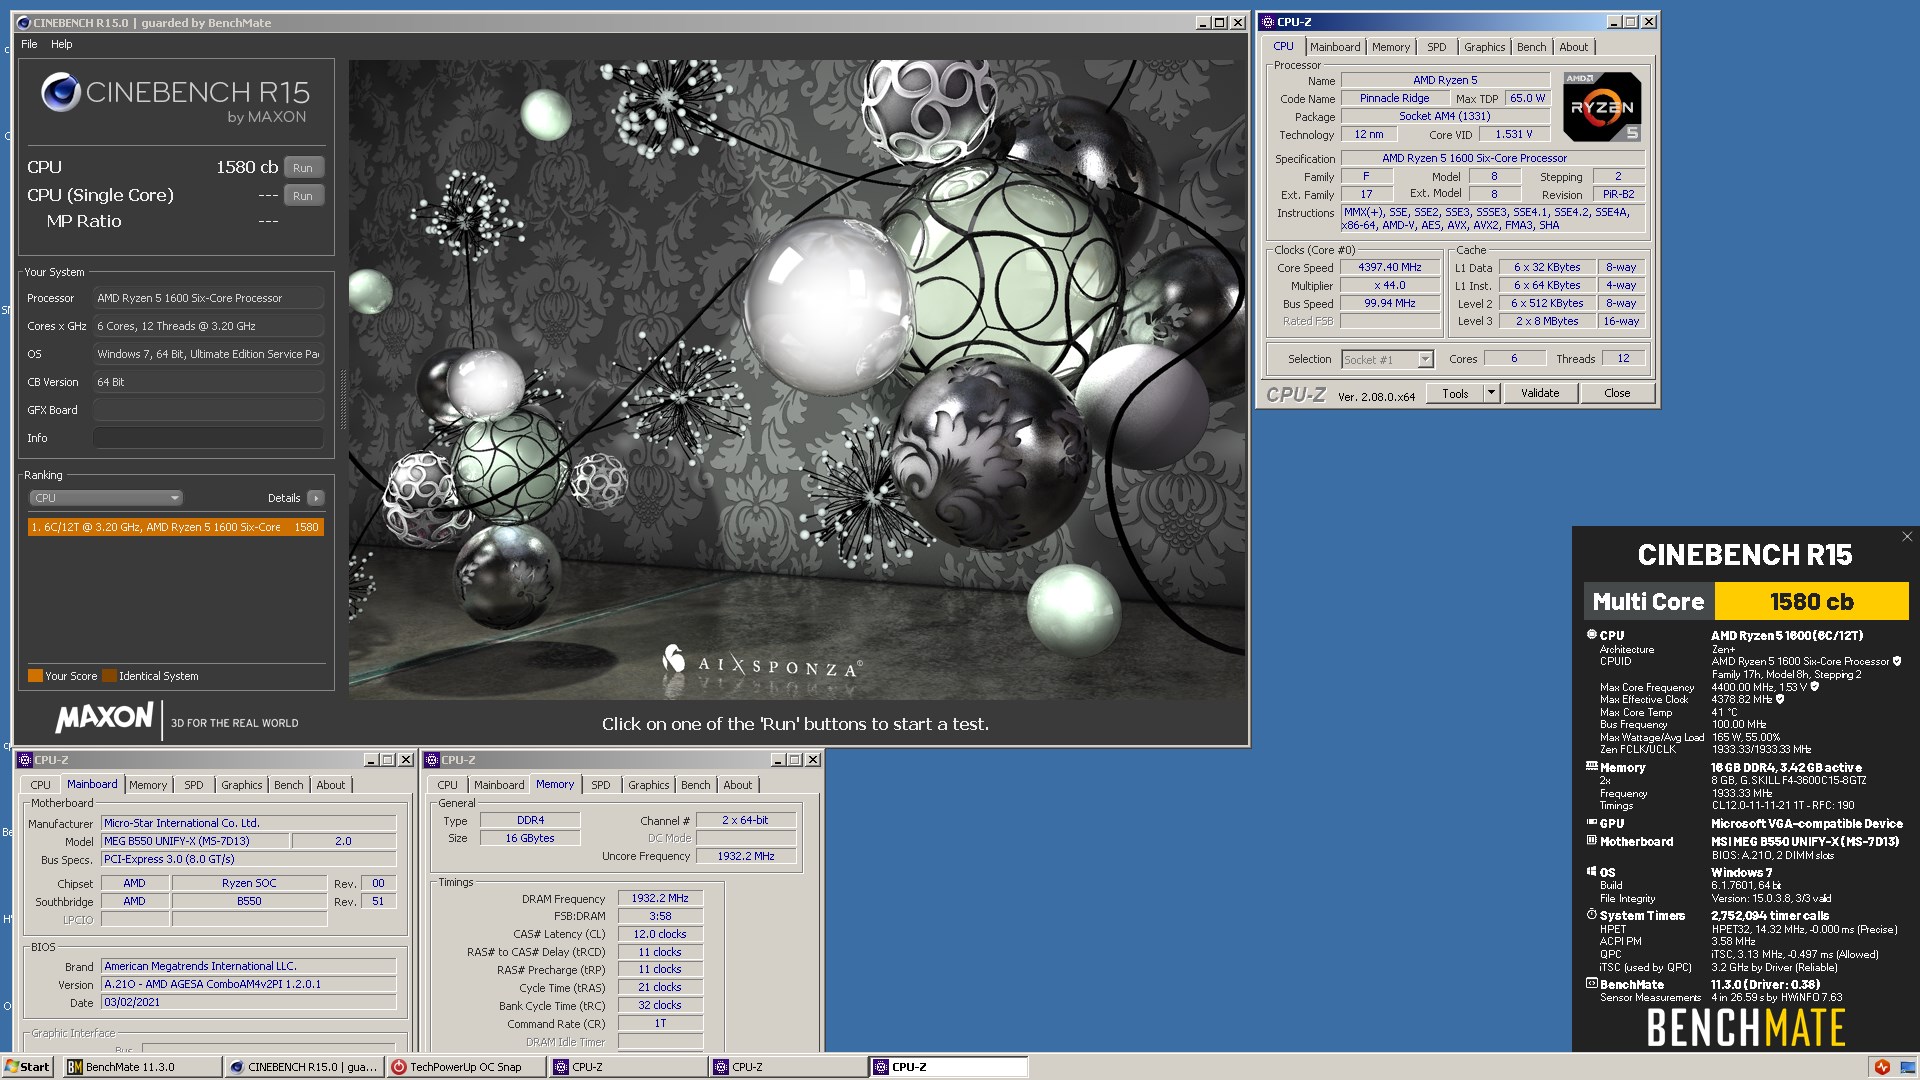This screenshot has width=1920, height=1080.
Task: Click the yellow 1580 cb score box
Action: pyautogui.click(x=1811, y=602)
